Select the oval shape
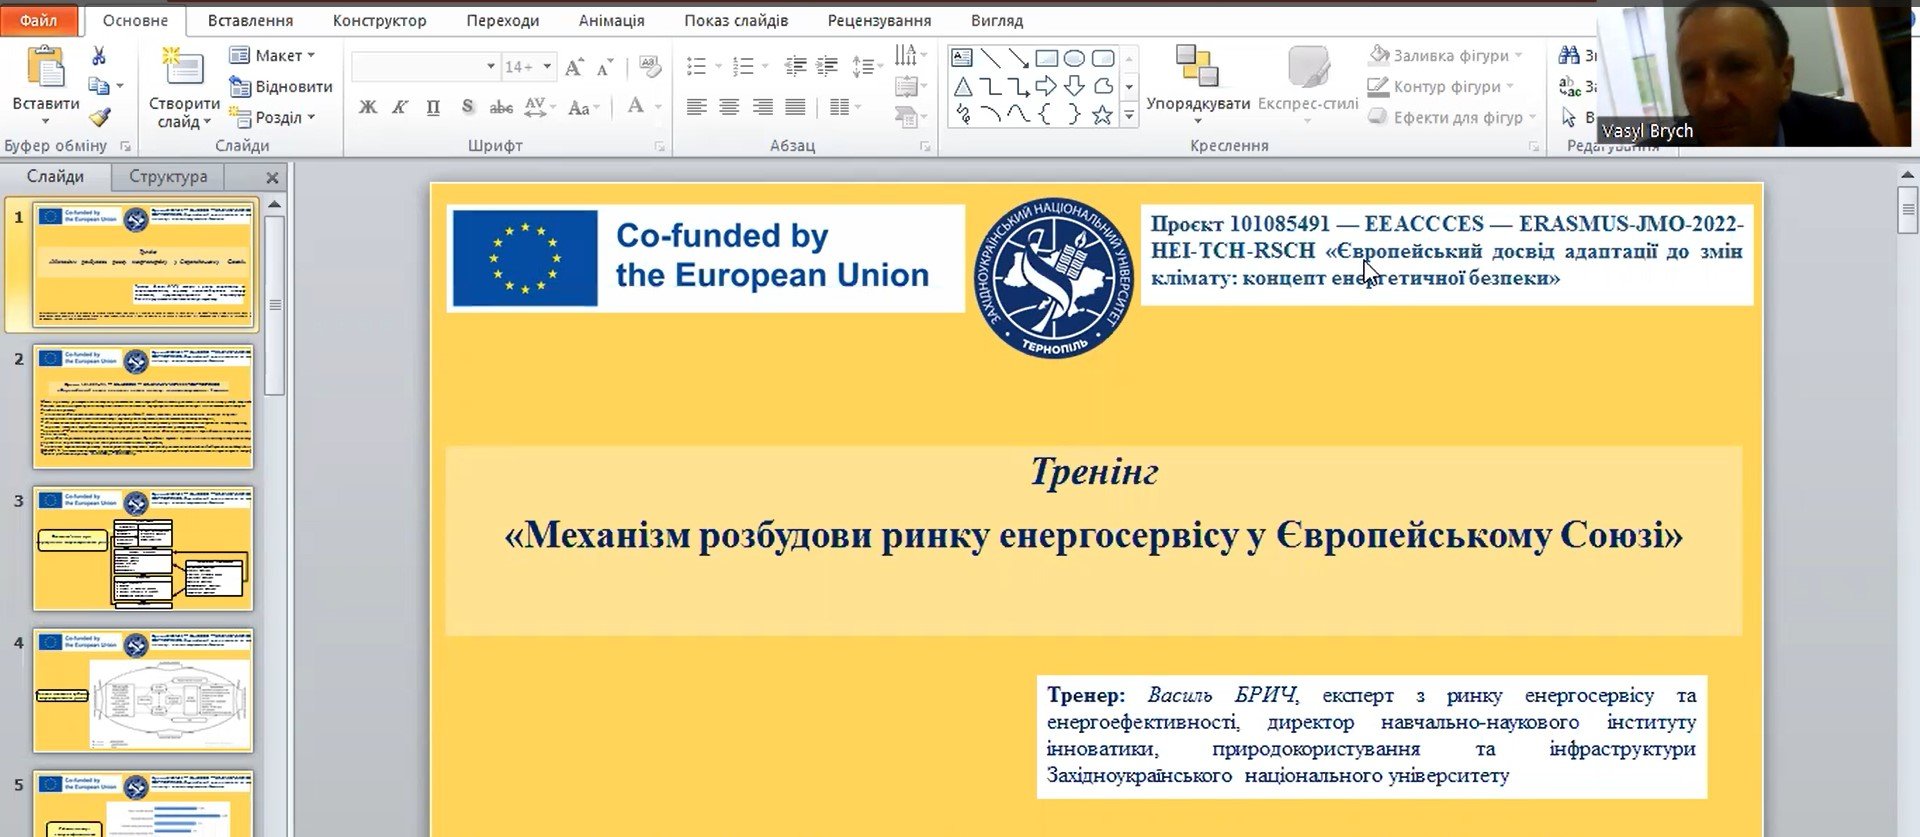Image resolution: width=1920 pixels, height=837 pixels. click(x=1074, y=58)
